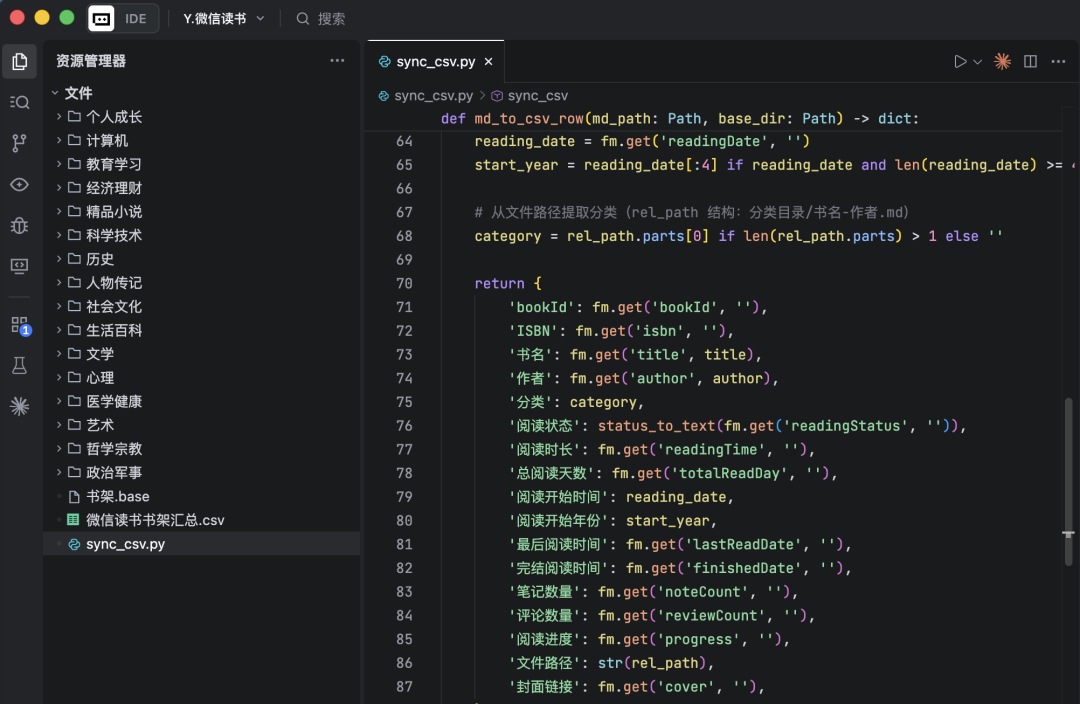The image size is (1080, 704).
Task: Open the source control branch icon
Action: [x=19, y=143]
